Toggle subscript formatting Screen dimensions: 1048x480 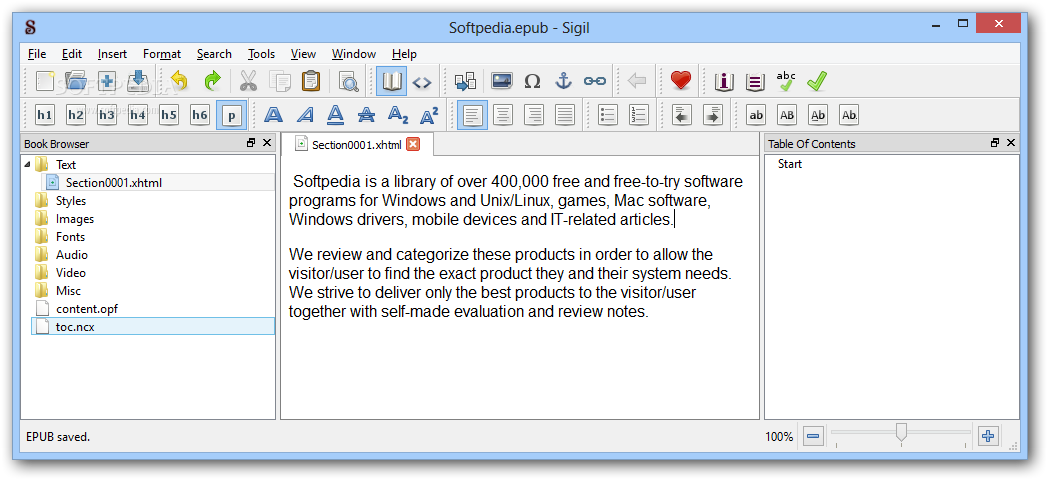(x=398, y=115)
